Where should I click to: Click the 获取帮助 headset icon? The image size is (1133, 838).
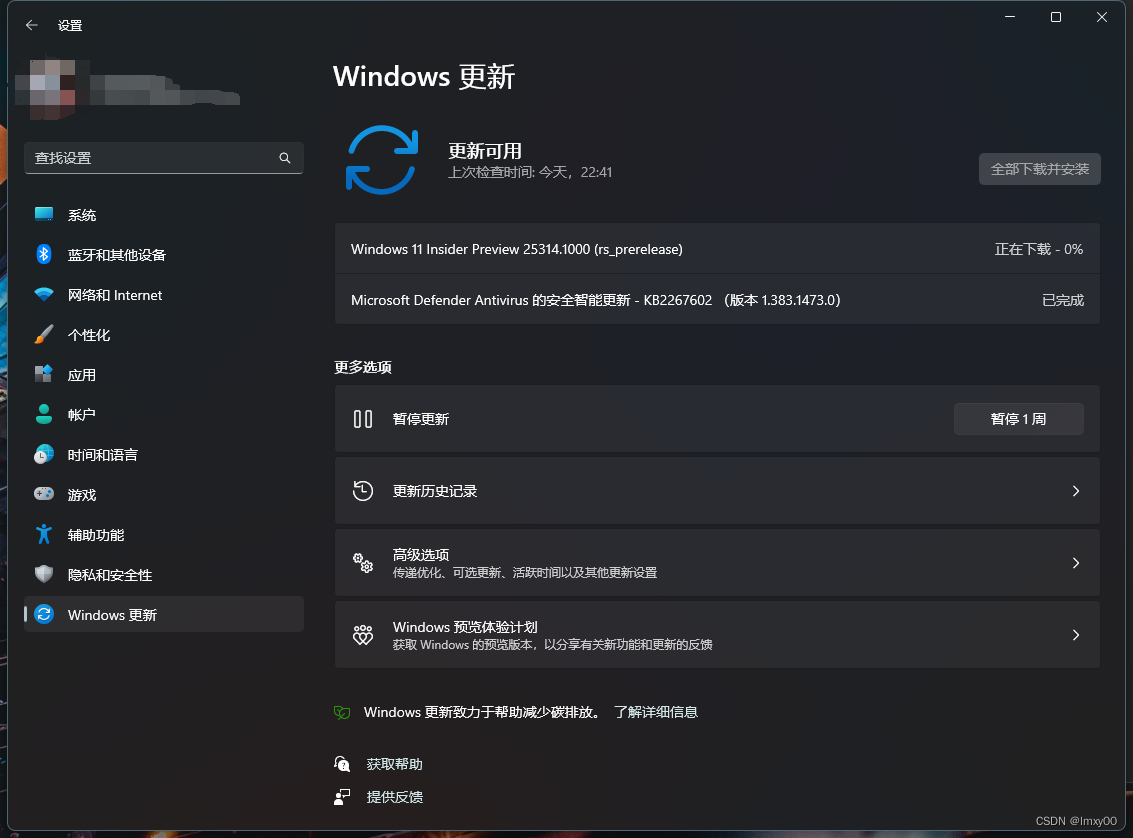(x=342, y=764)
